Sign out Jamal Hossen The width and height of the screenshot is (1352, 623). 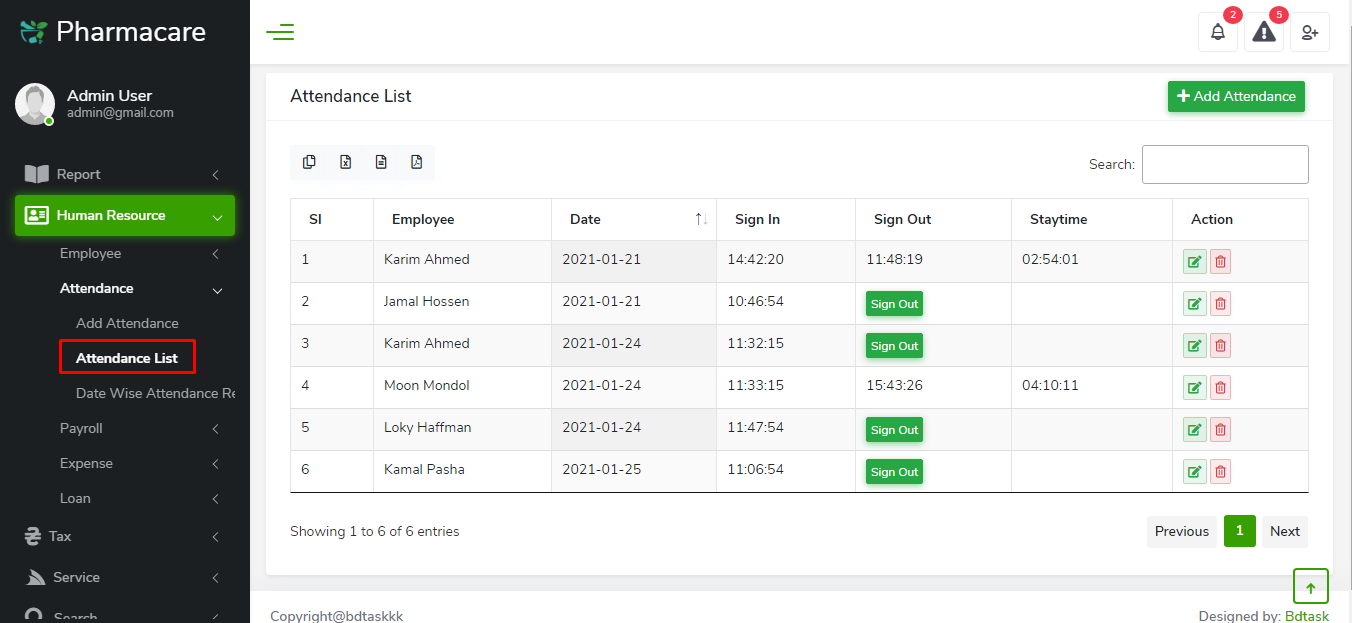tap(894, 304)
